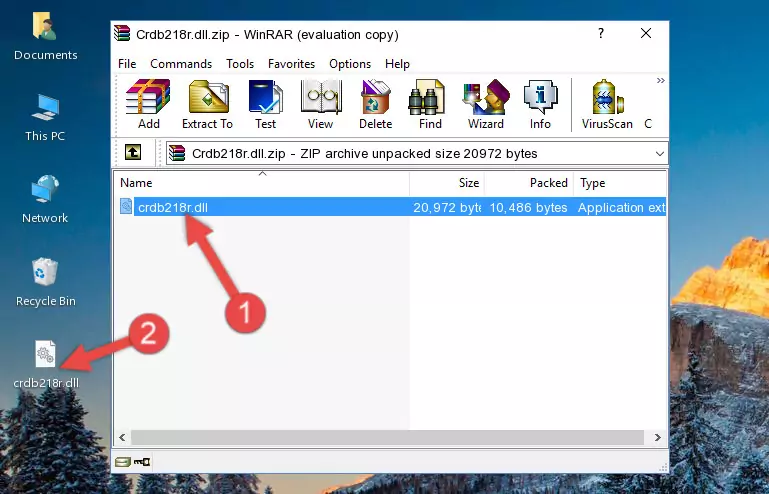Open the Commands menu
Viewport: 769px width, 494px height.
[x=181, y=64]
